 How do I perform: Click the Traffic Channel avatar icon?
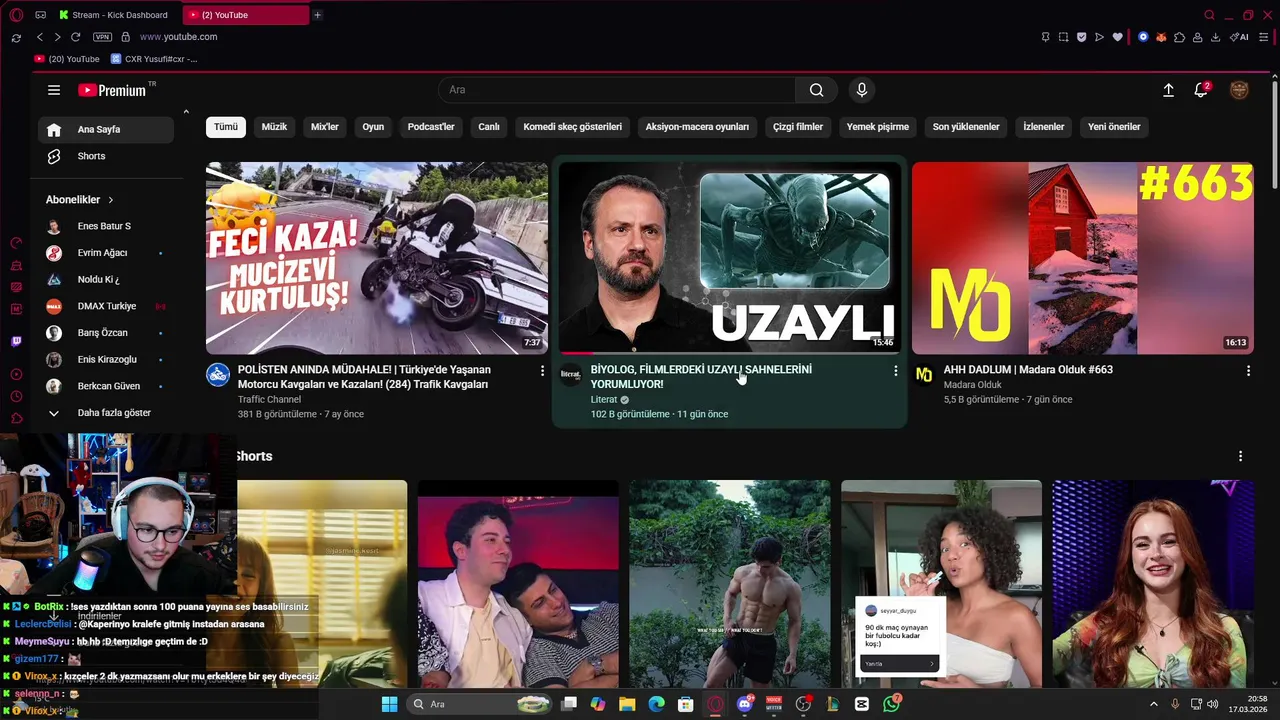[x=218, y=375]
